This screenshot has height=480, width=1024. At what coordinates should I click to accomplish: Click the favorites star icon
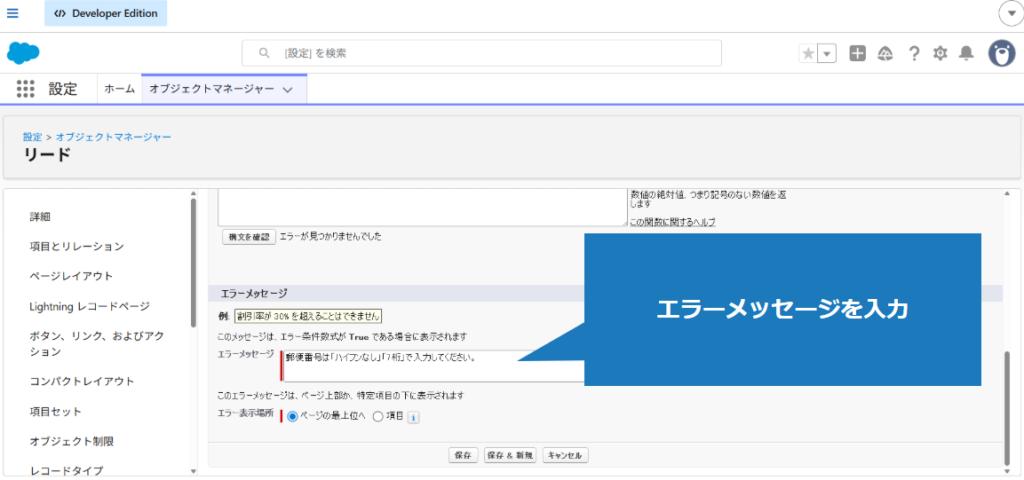(x=808, y=54)
